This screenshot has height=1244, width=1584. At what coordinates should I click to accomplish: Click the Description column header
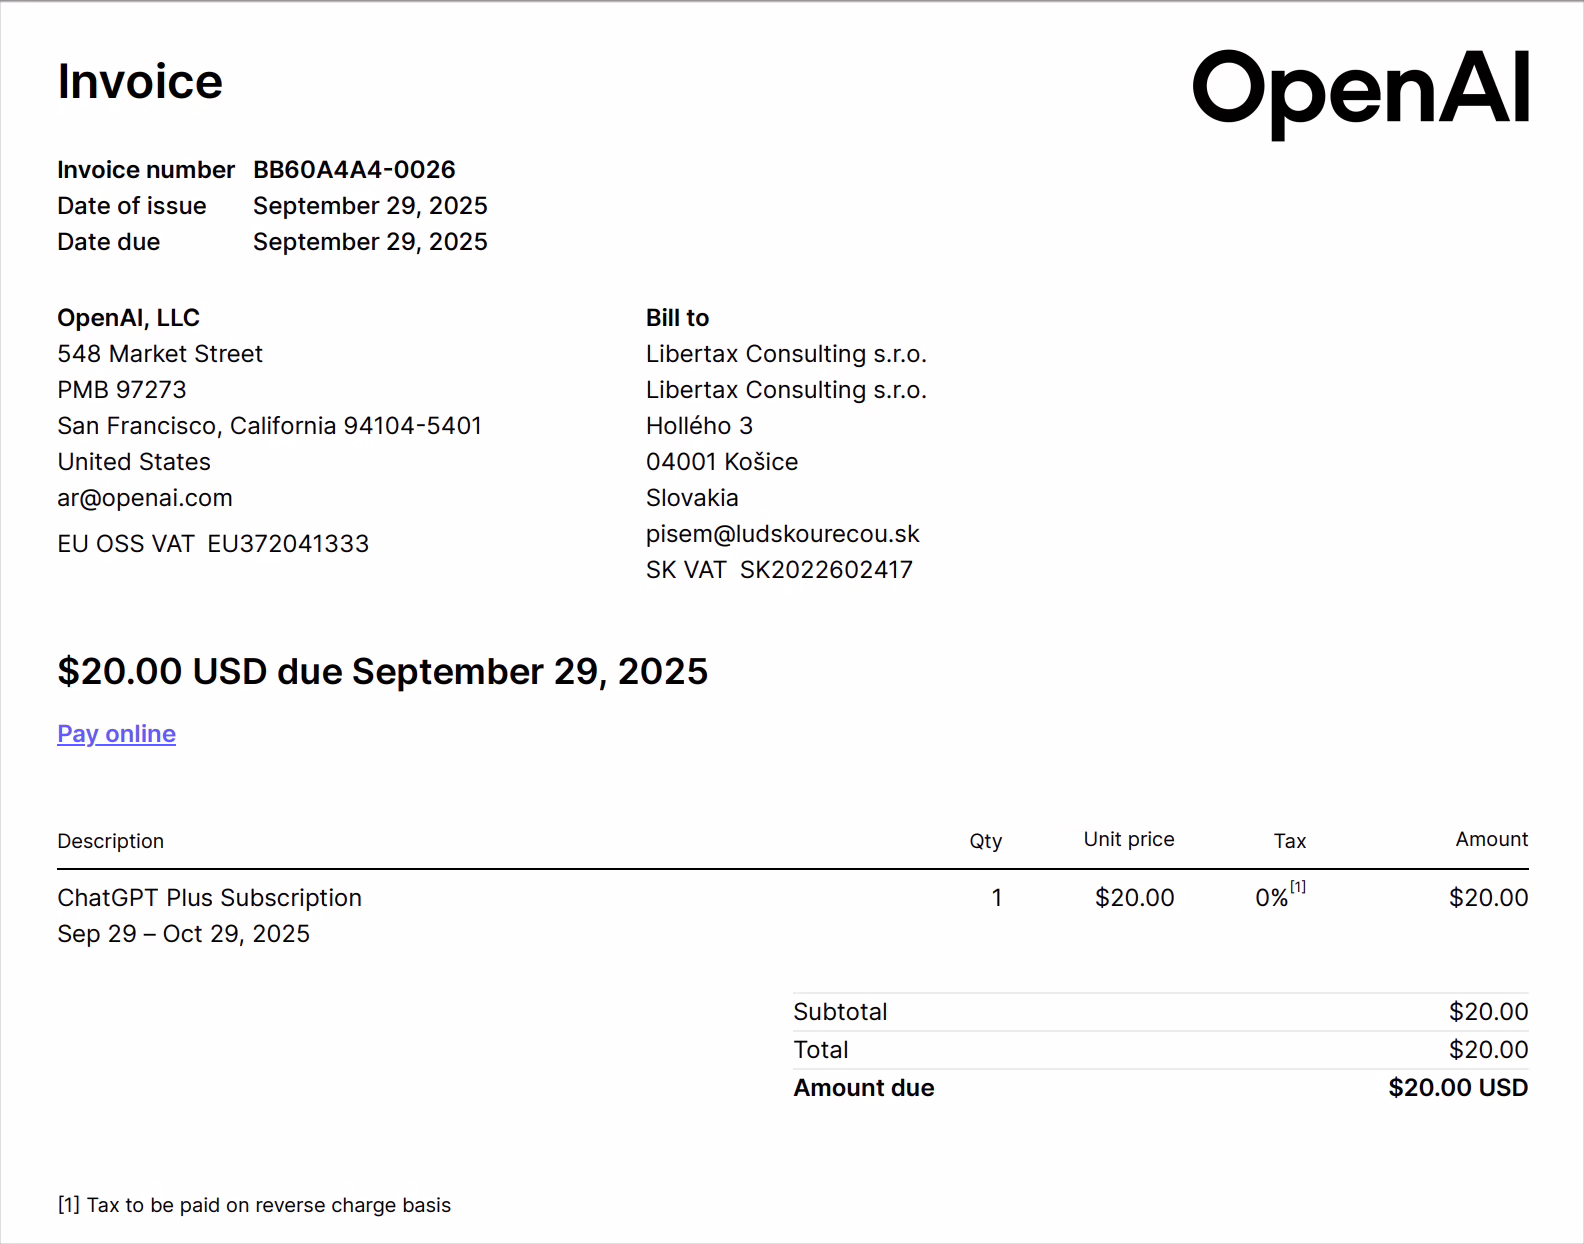coord(110,841)
